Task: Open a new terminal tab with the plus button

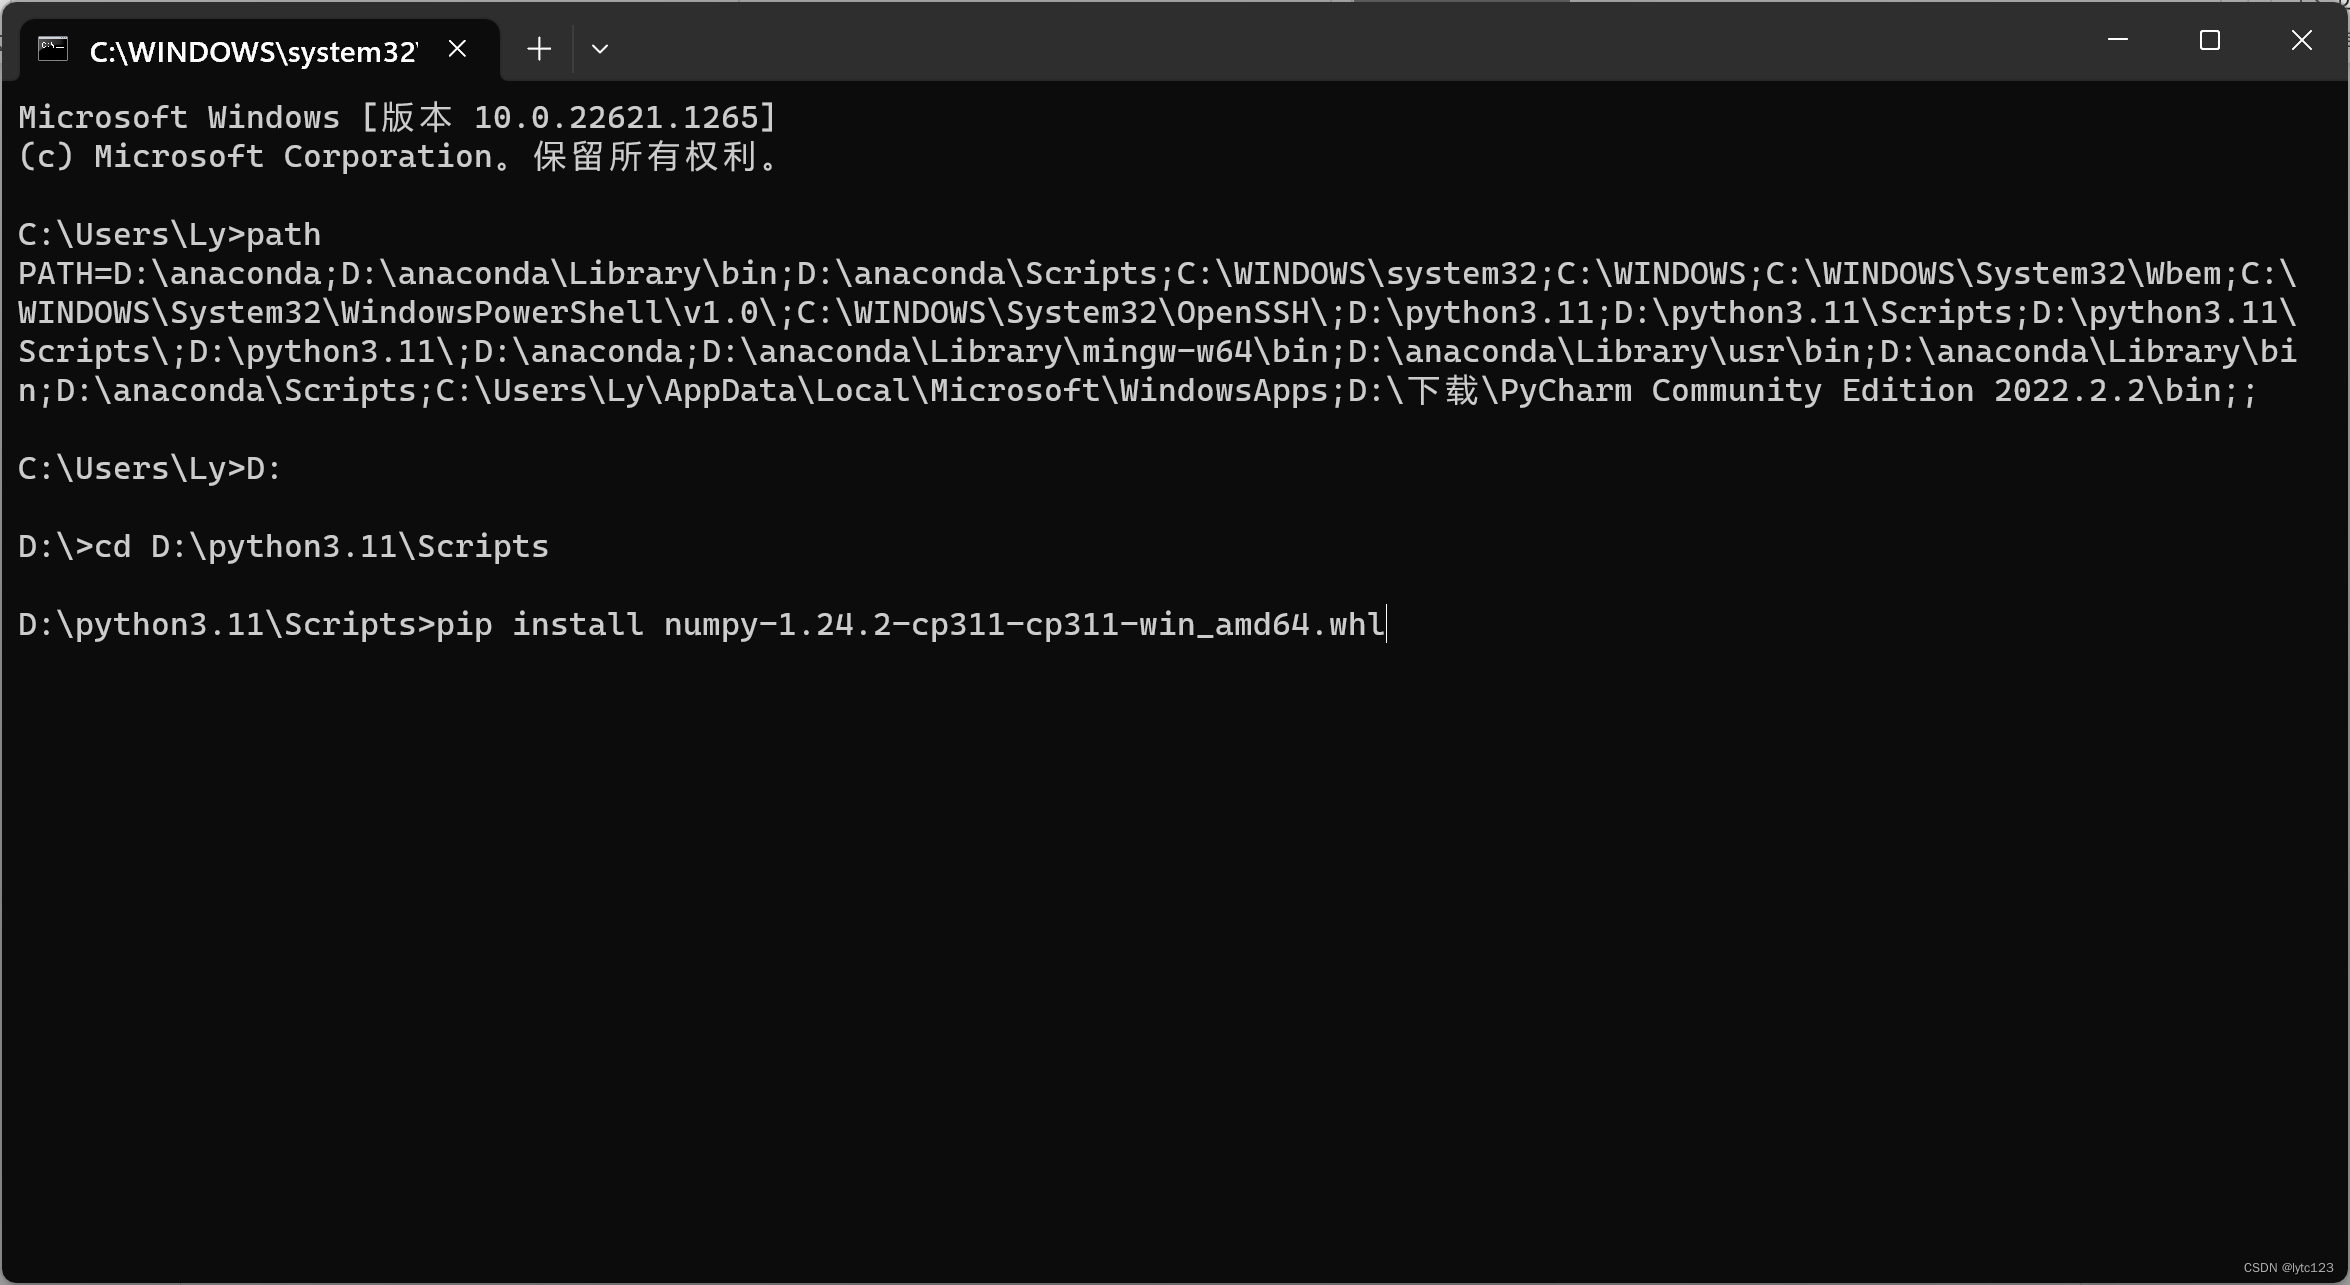Action: tap(539, 48)
